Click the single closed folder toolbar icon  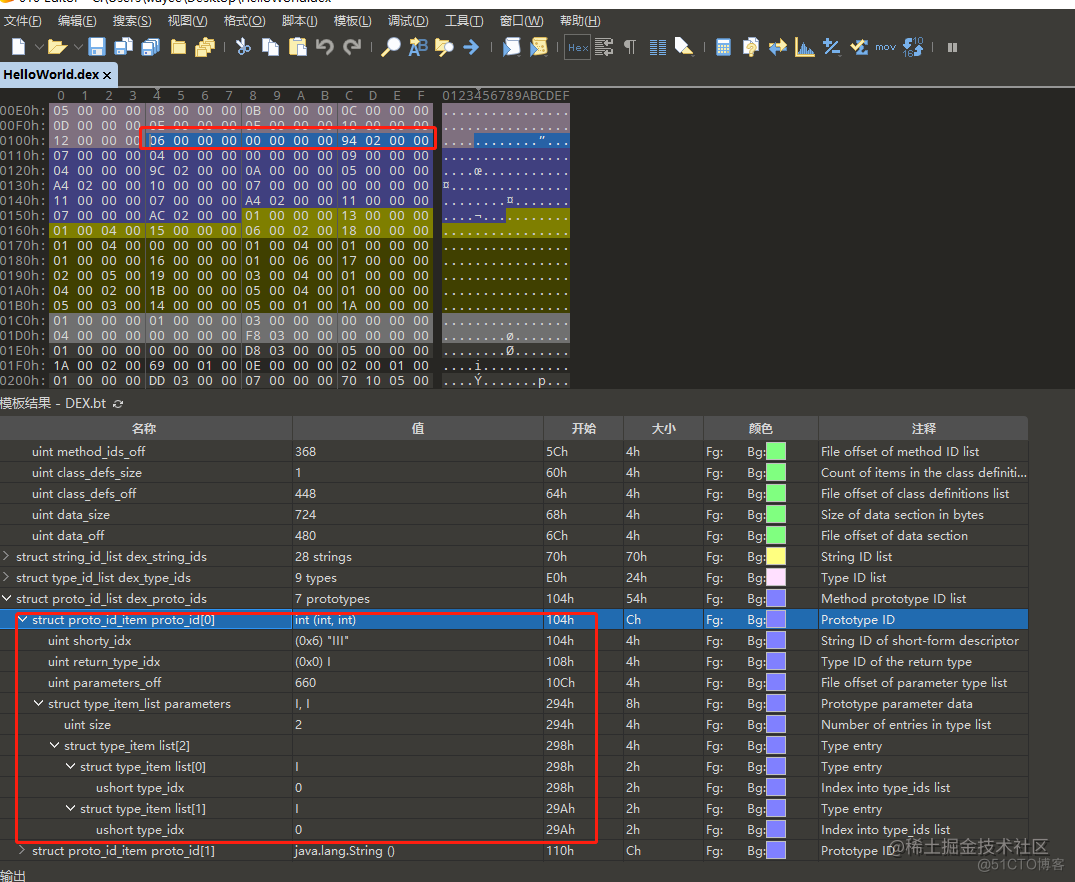(178, 47)
